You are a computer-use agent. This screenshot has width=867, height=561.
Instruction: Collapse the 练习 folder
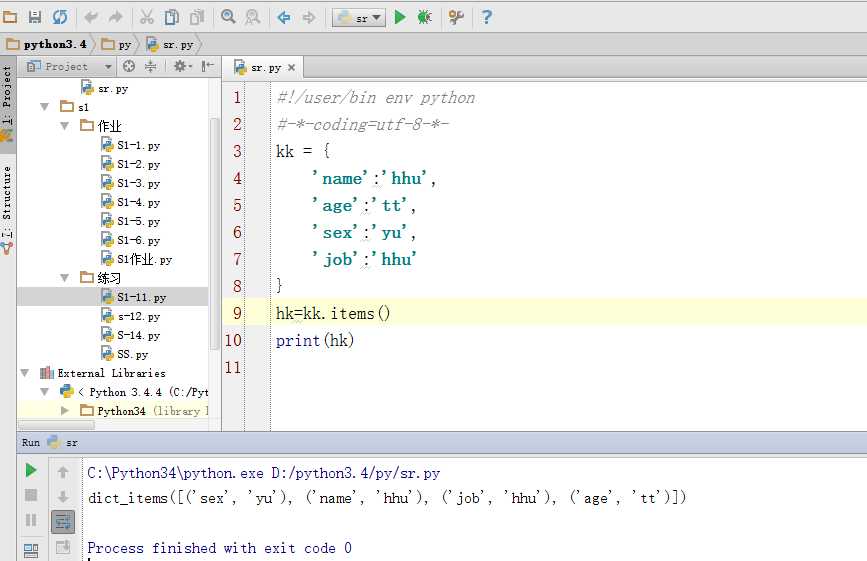point(65,277)
